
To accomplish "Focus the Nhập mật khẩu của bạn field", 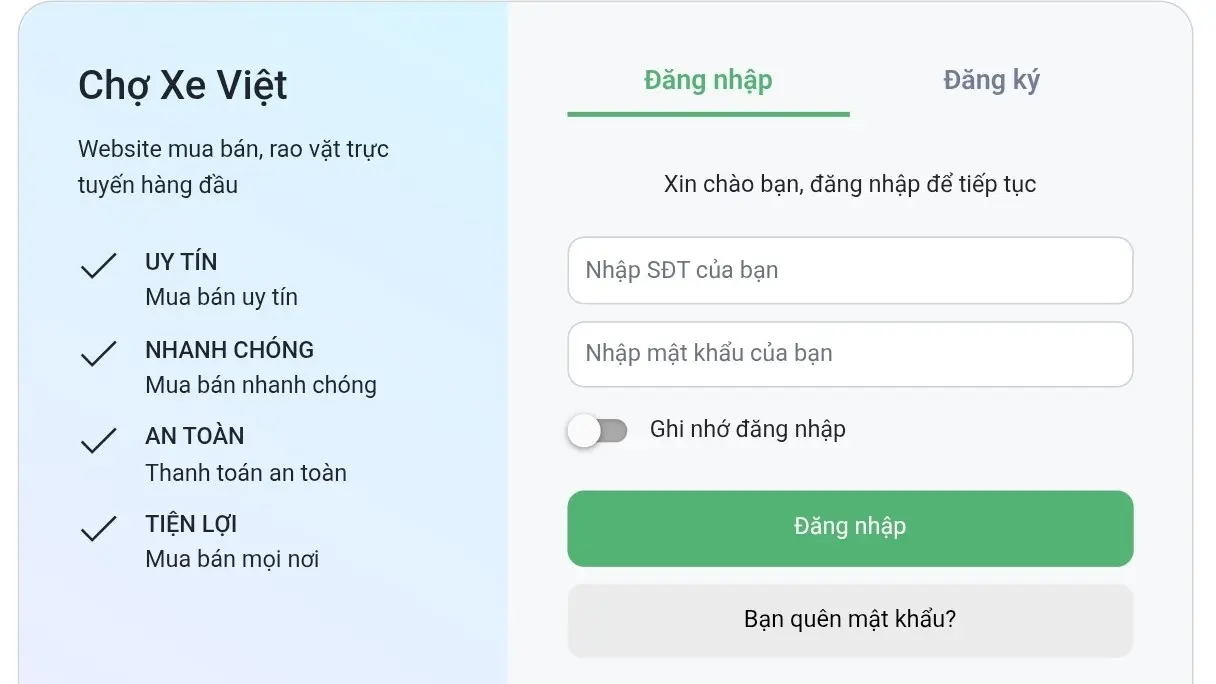I will click(x=850, y=354).
